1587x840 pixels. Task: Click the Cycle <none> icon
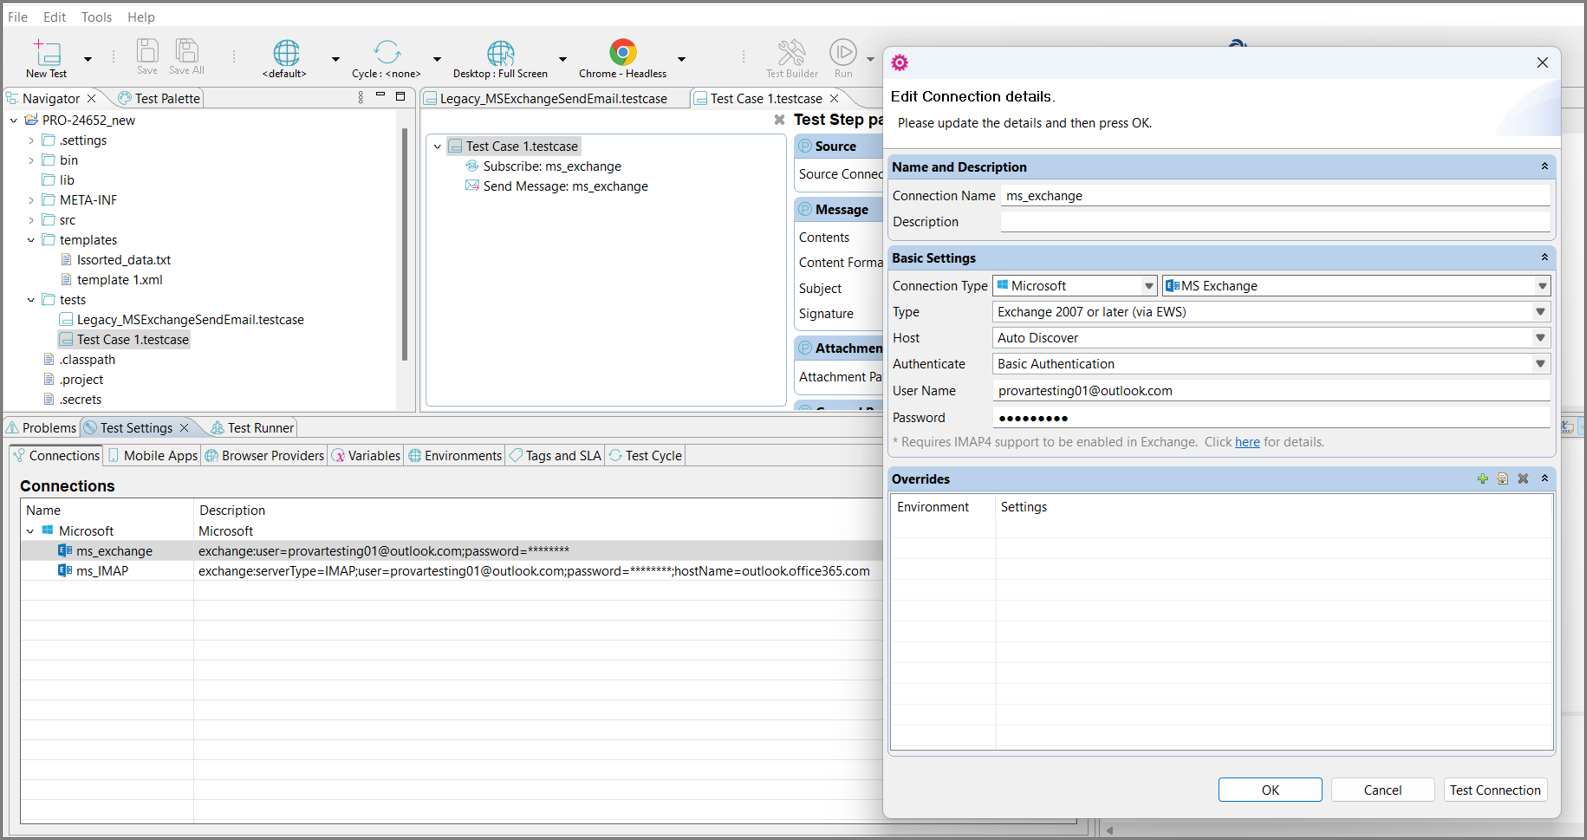click(x=387, y=52)
